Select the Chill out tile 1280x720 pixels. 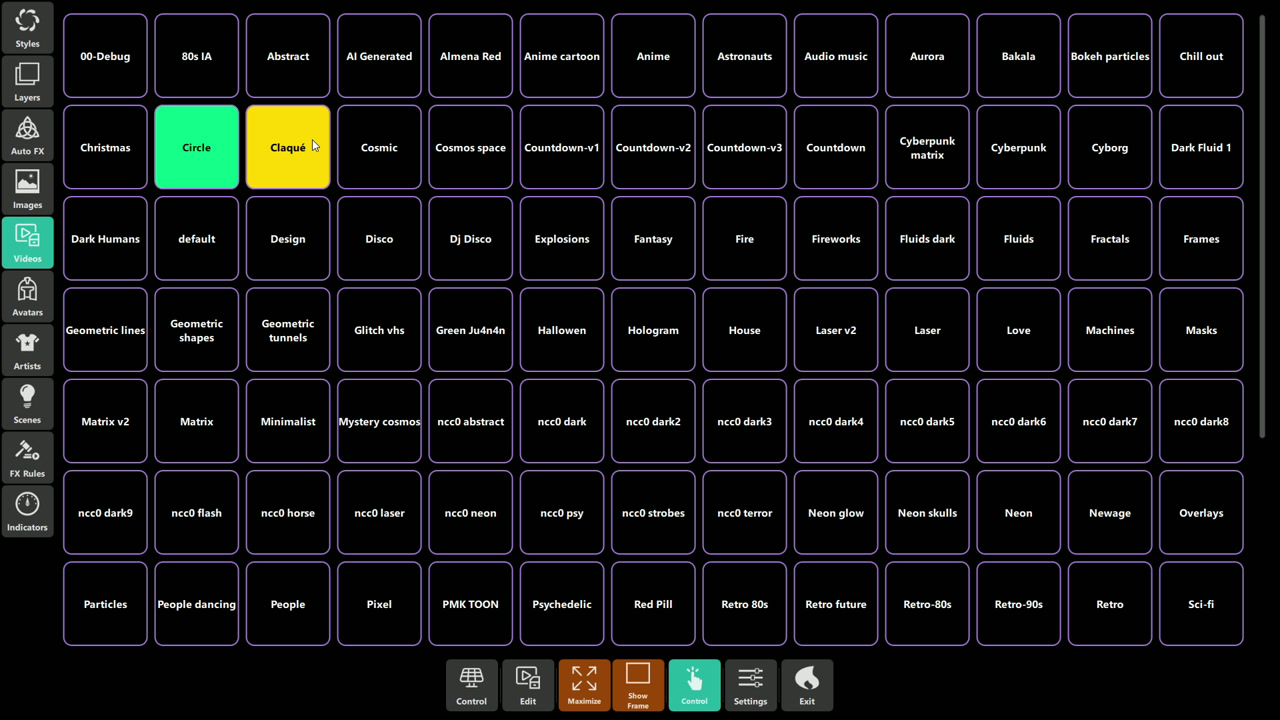click(1201, 56)
